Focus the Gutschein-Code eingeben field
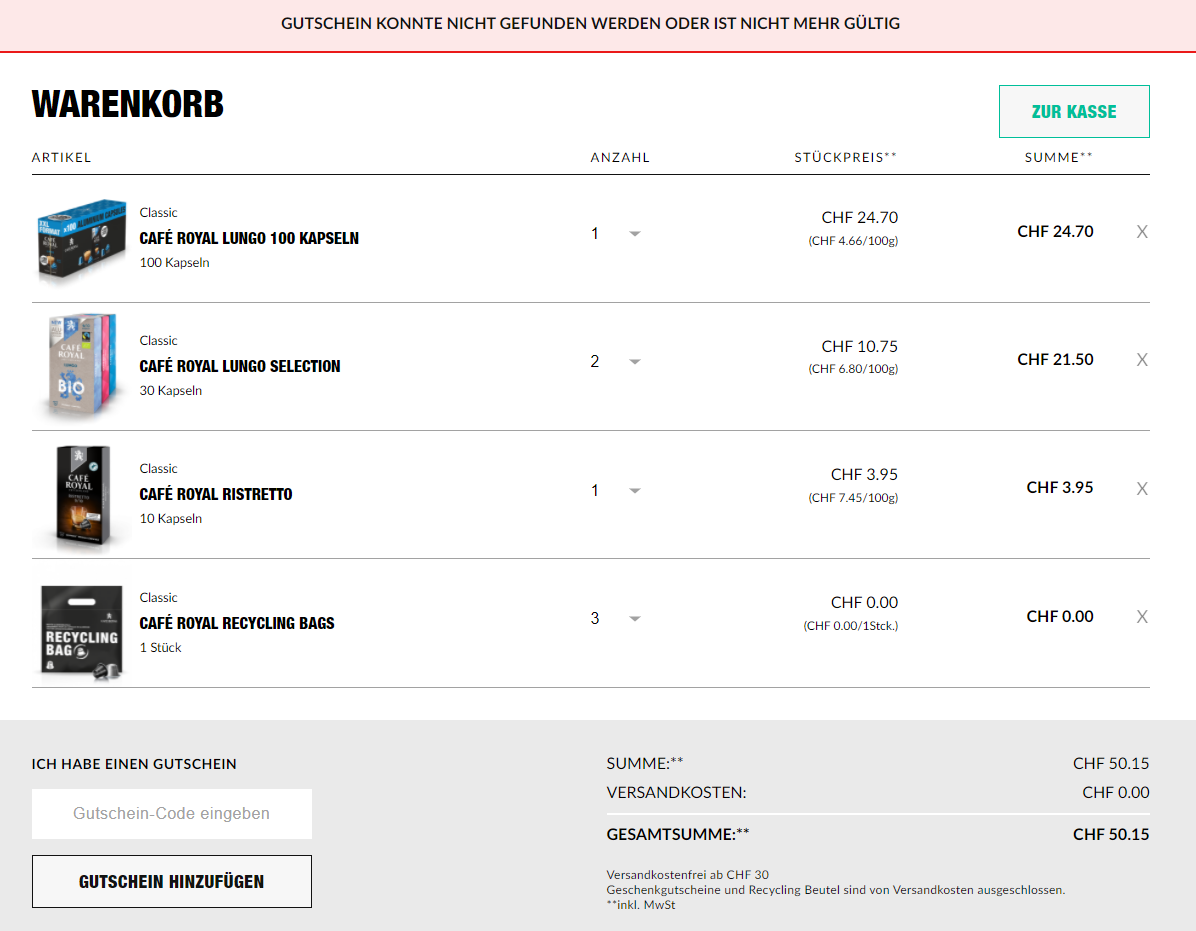This screenshot has height=931, width=1196. coord(172,814)
